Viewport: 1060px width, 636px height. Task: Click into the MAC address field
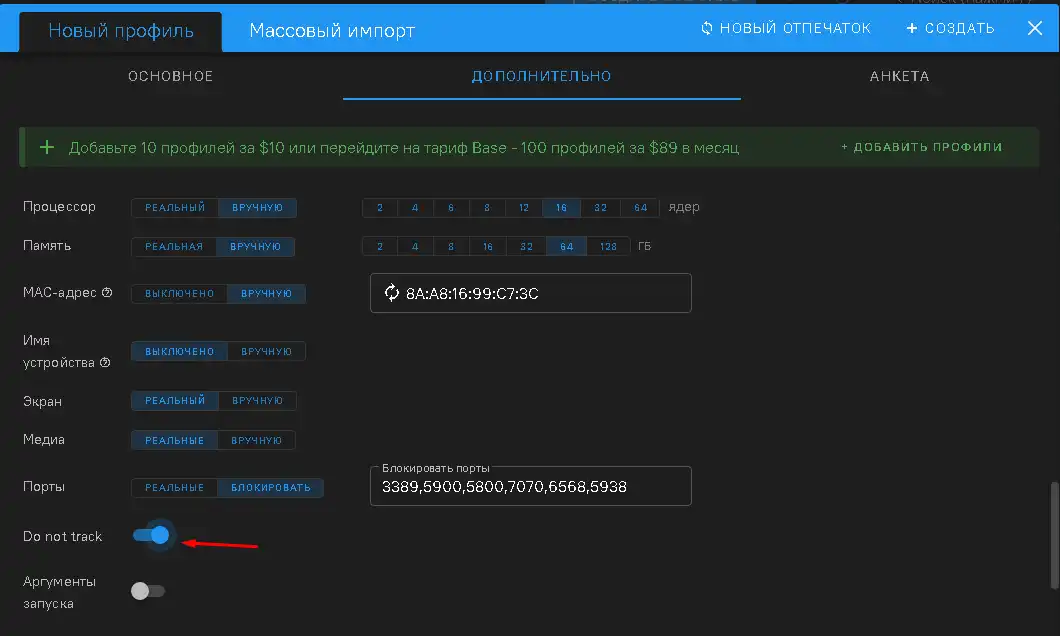pos(531,293)
